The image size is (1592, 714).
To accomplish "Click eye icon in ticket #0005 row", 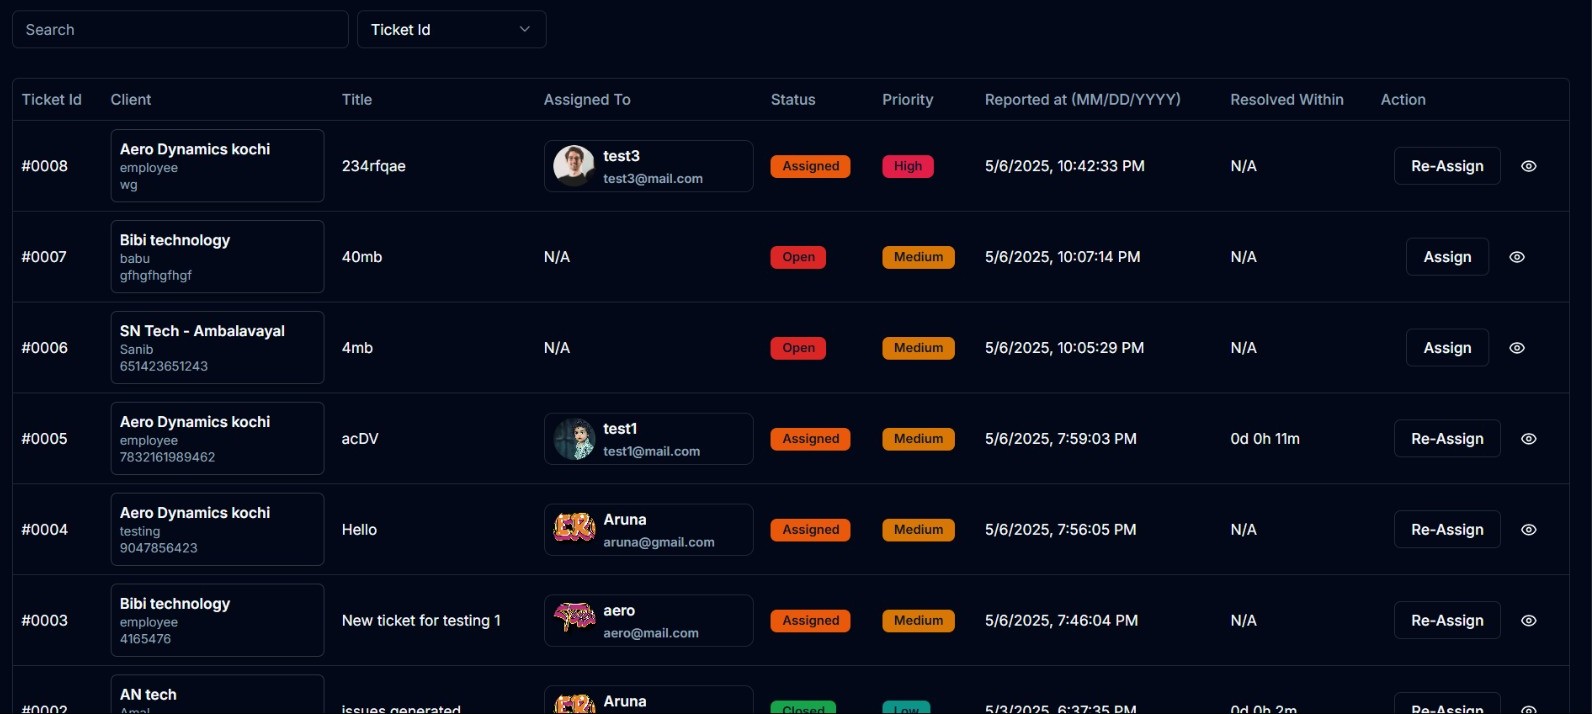I will (1528, 439).
